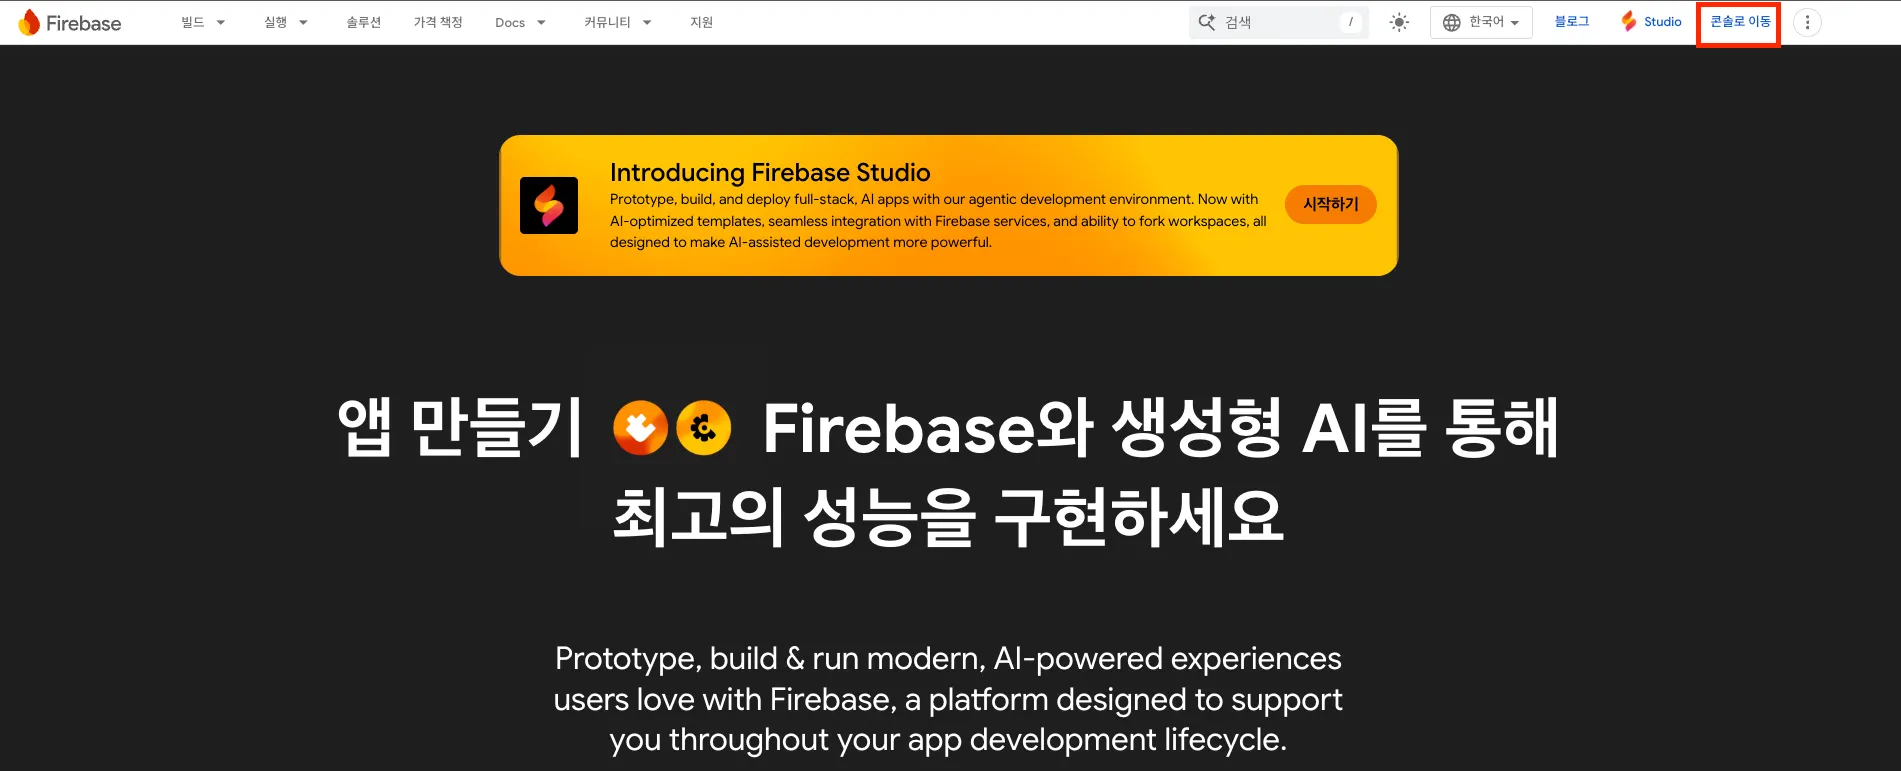Open the Studio link in header

click(x=1652, y=21)
